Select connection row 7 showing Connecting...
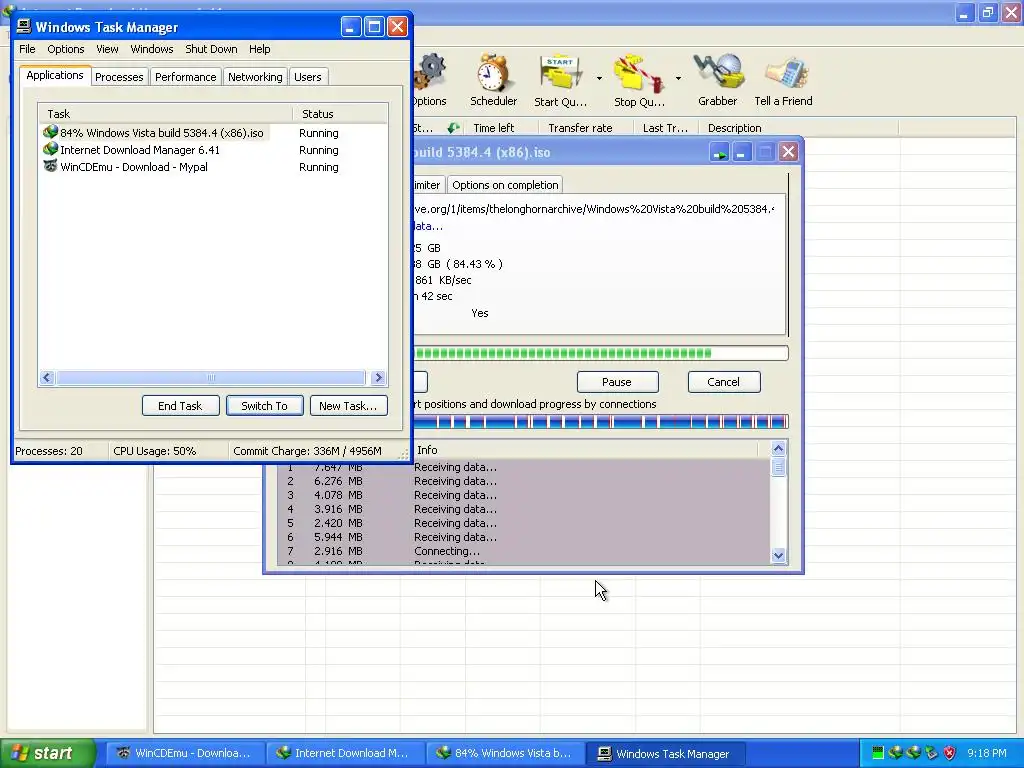Image resolution: width=1024 pixels, height=768 pixels. click(524, 551)
